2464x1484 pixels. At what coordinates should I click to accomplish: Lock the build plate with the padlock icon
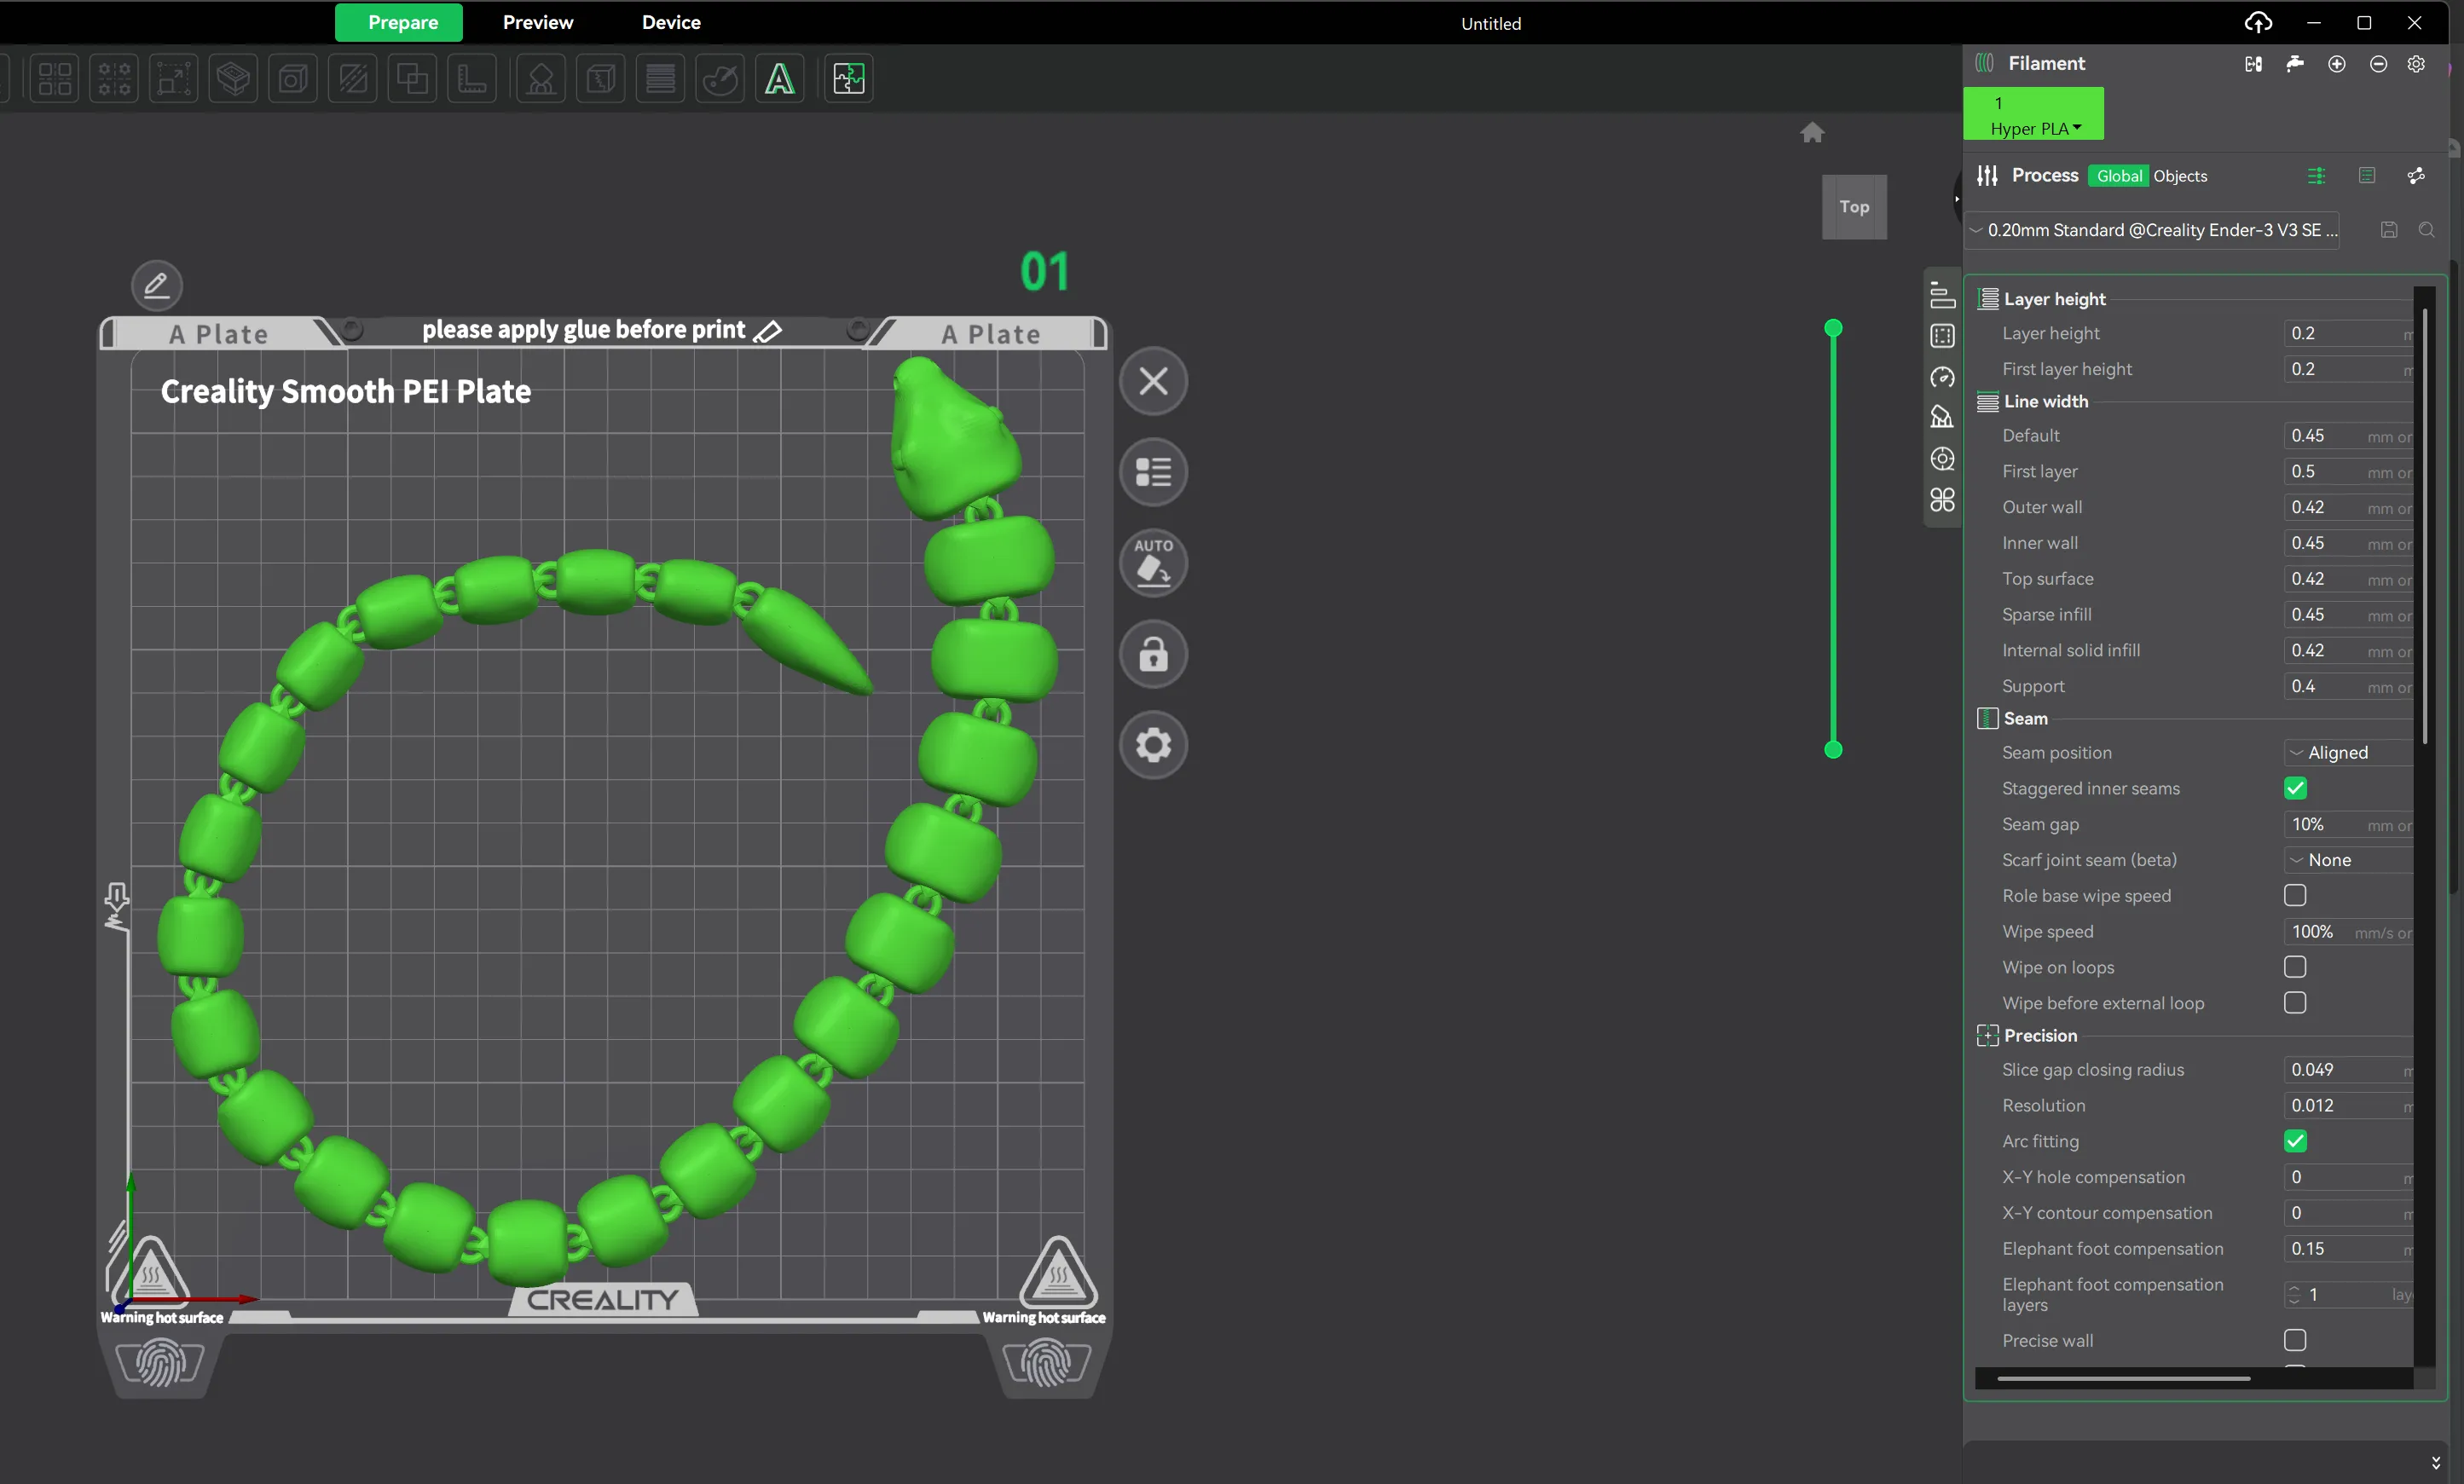(1153, 654)
